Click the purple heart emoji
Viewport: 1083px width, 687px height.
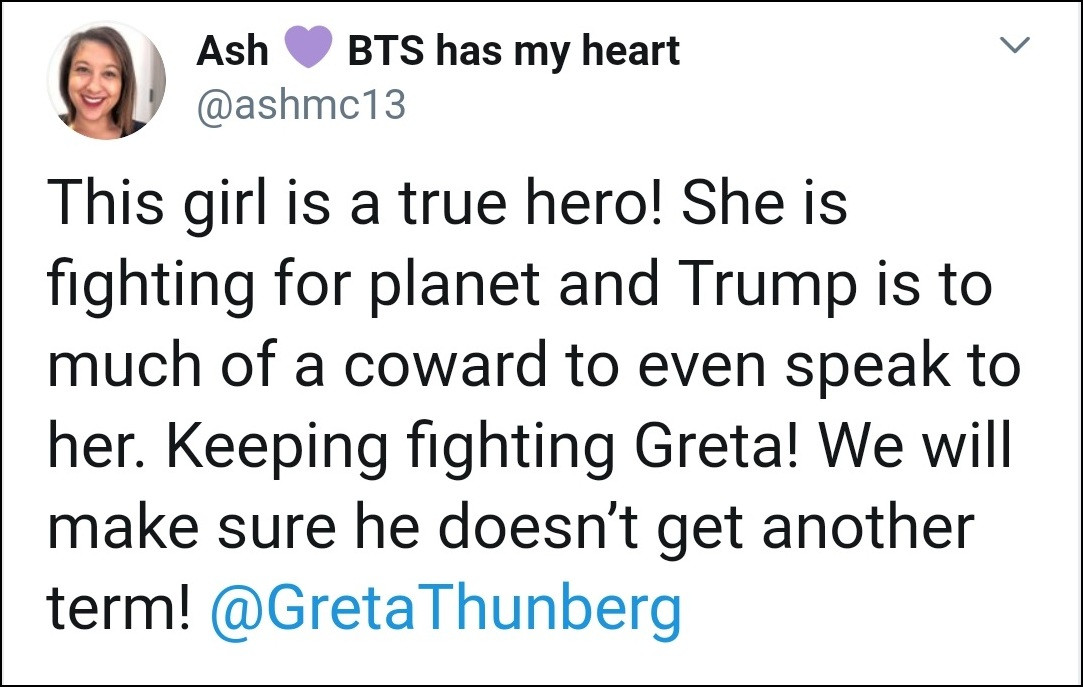[x=308, y=50]
